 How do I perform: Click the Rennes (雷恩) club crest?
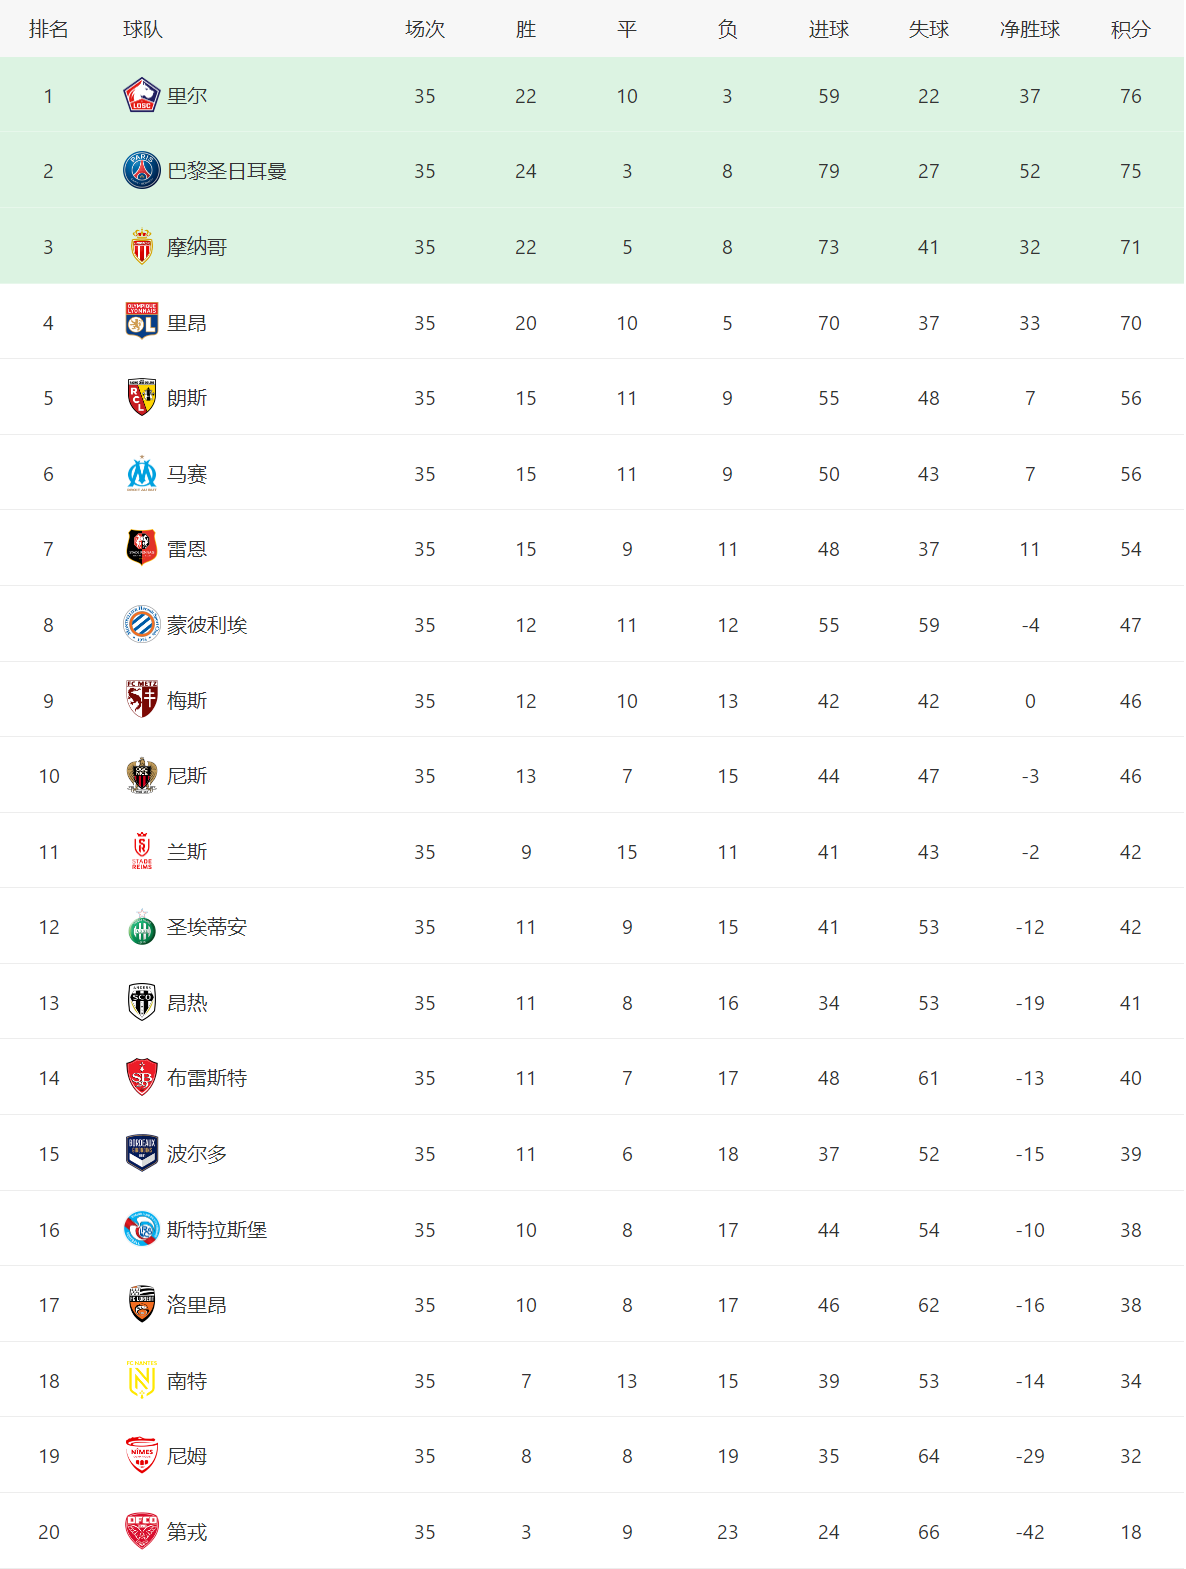point(141,548)
